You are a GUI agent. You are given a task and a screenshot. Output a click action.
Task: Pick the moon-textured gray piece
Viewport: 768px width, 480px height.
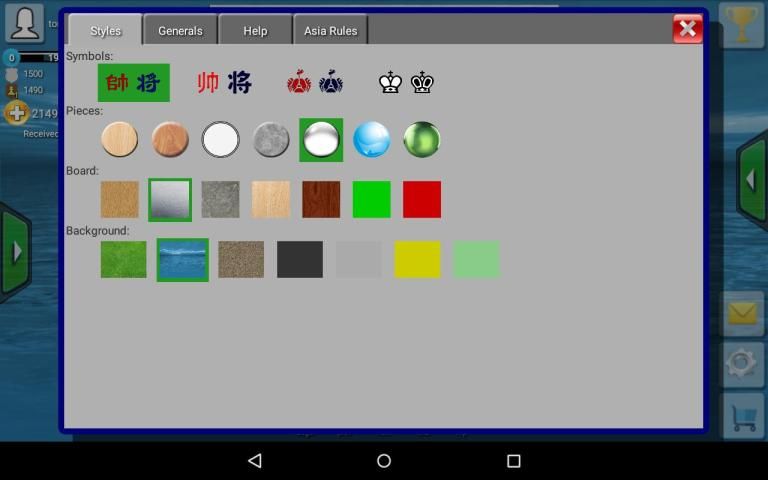pyautogui.click(x=271, y=140)
